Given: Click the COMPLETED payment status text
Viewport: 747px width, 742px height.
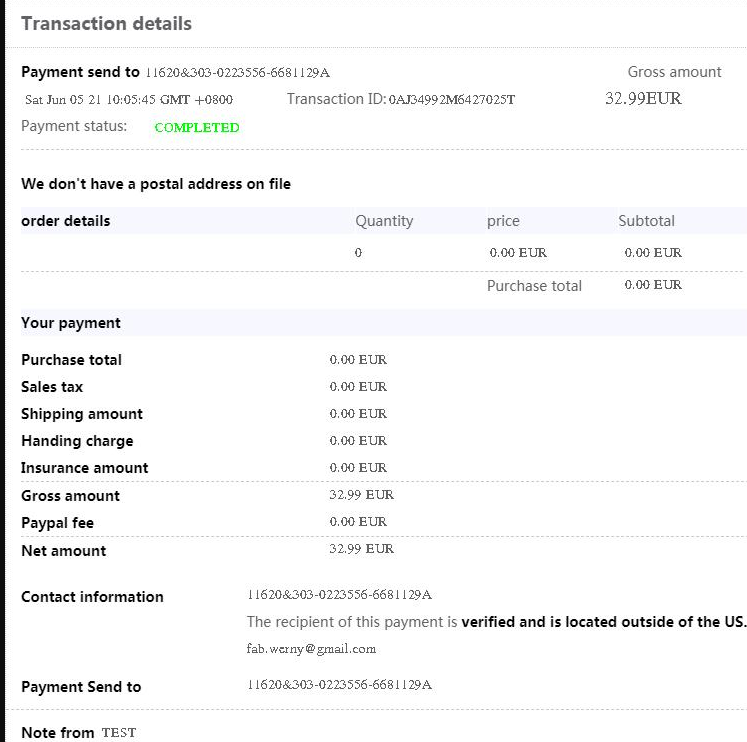Looking at the screenshot, I should coord(197,128).
